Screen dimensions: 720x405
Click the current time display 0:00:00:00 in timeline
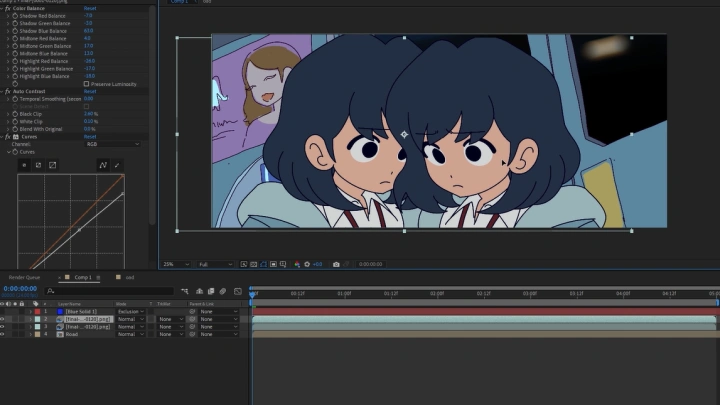20,289
